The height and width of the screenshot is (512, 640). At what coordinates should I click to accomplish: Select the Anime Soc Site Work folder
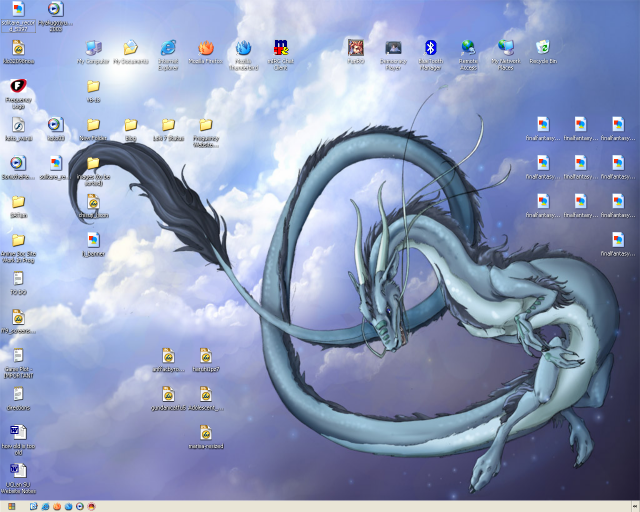tap(18, 248)
